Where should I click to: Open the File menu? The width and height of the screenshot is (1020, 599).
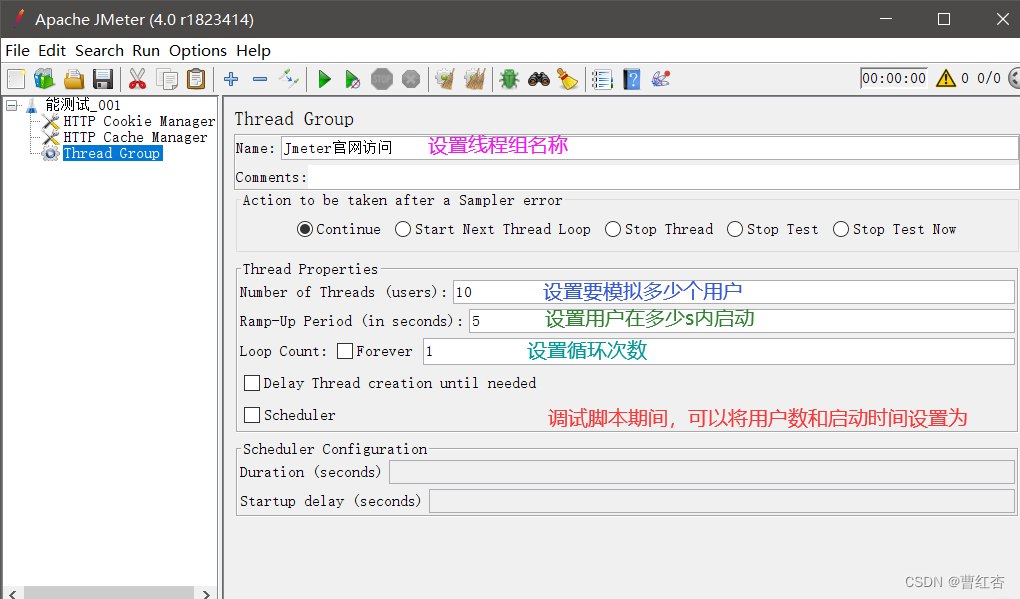pyautogui.click(x=18, y=51)
